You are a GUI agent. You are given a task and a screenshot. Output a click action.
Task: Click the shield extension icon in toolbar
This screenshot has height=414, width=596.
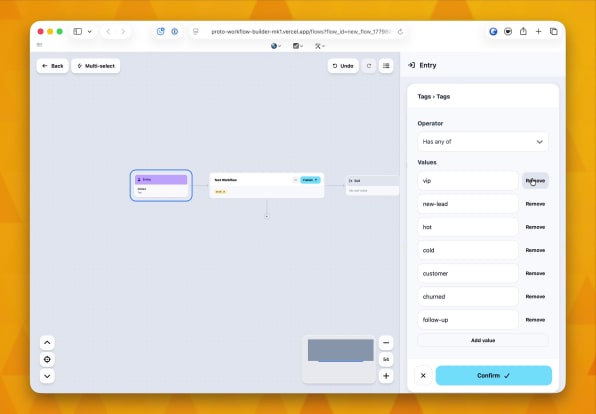click(508, 32)
